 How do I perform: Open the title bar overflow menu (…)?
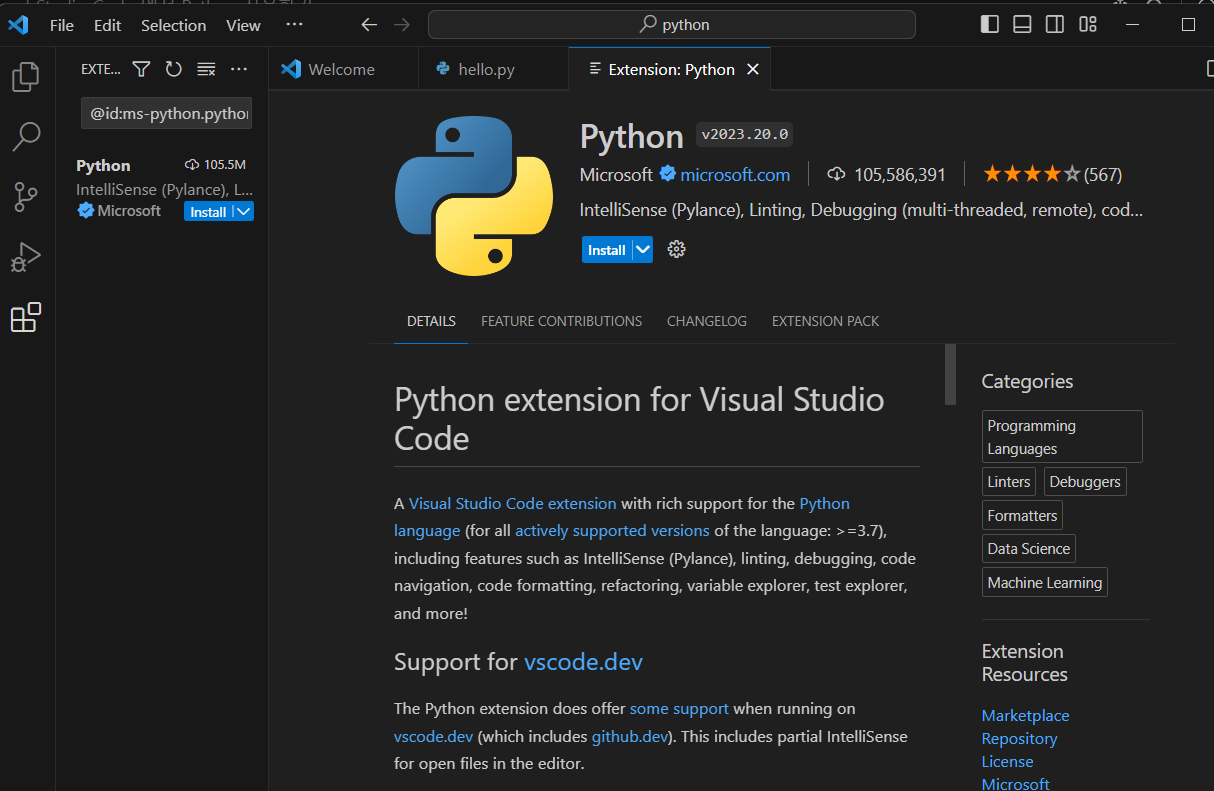point(294,25)
